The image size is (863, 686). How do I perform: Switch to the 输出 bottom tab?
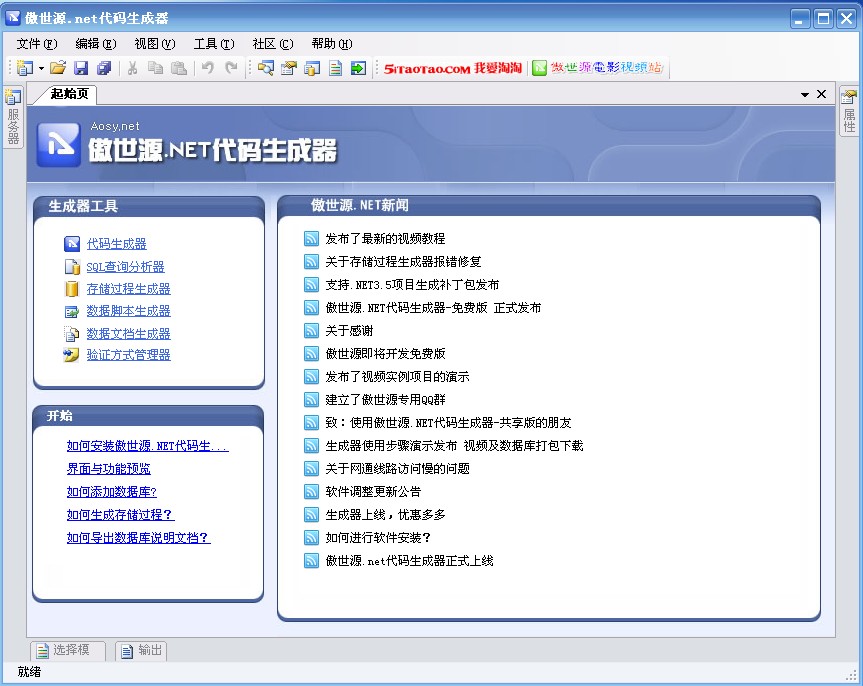tap(141, 651)
